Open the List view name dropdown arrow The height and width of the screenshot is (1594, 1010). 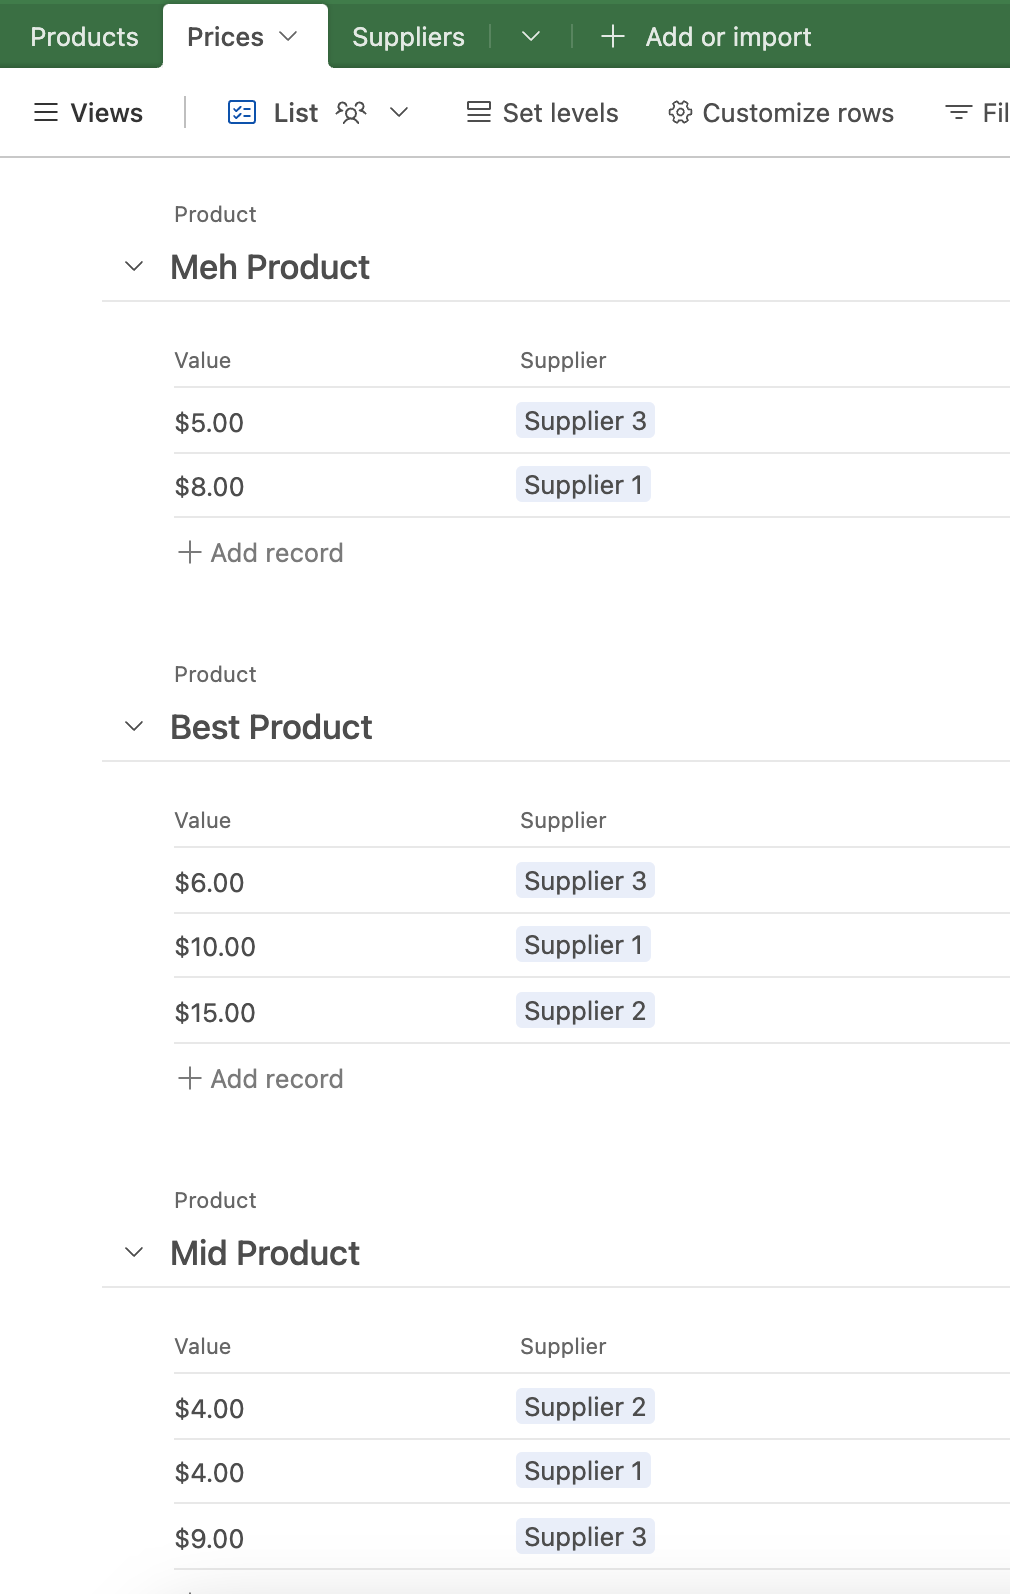(x=399, y=112)
